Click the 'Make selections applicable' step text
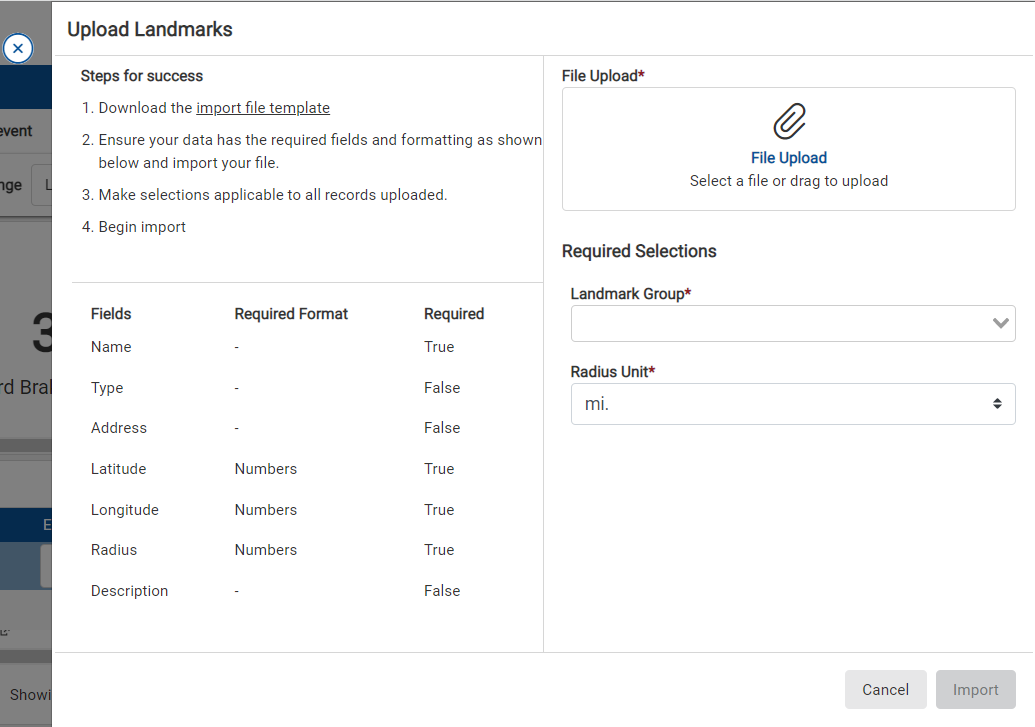The width and height of the screenshot is (1035, 727). [273, 195]
